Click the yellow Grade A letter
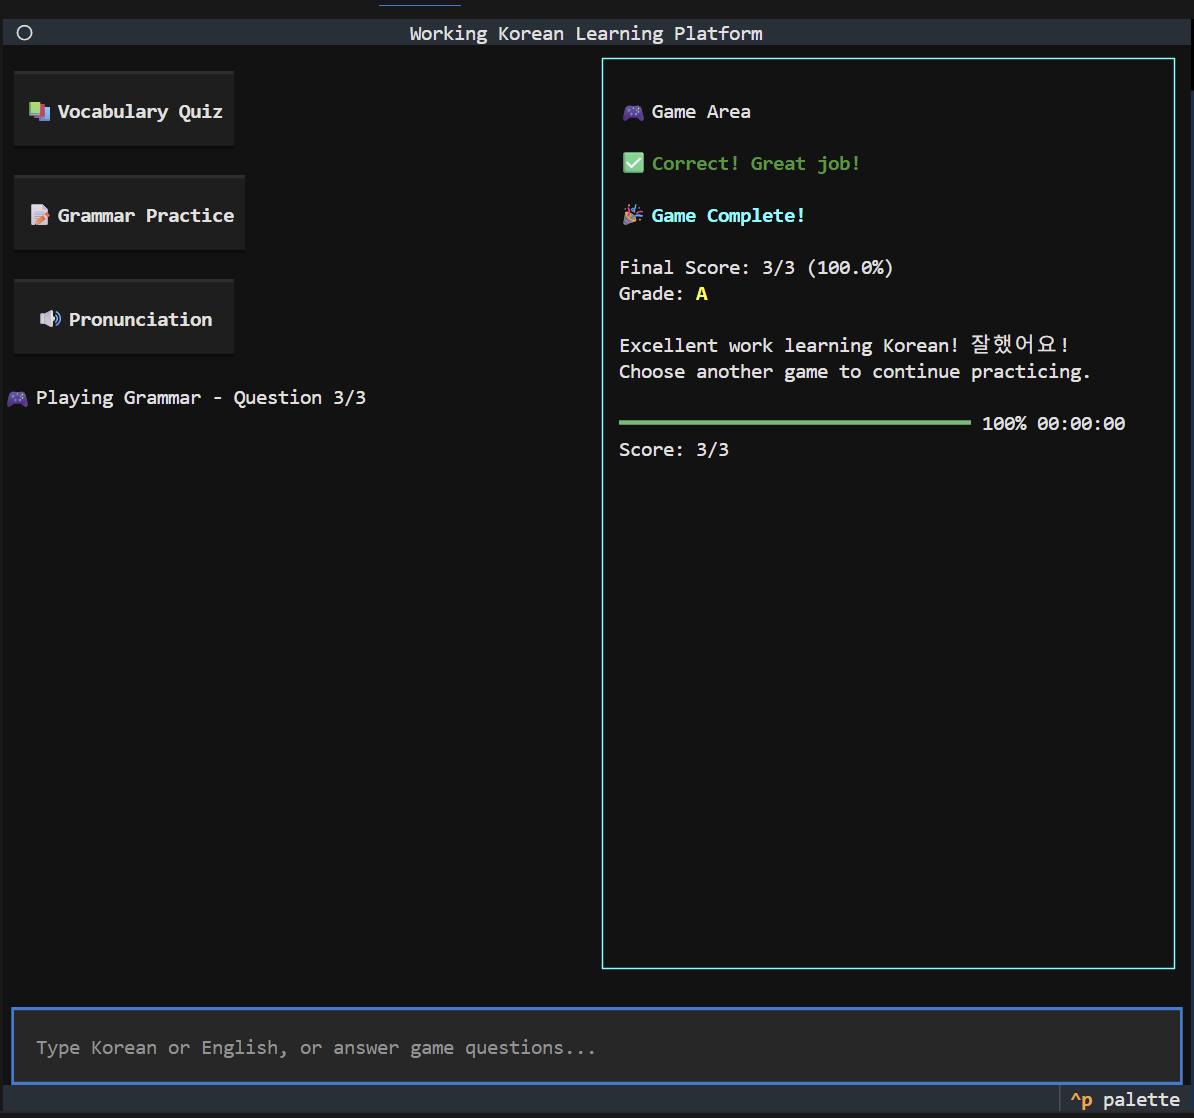The image size is (1194, 1118). point(701,294)
